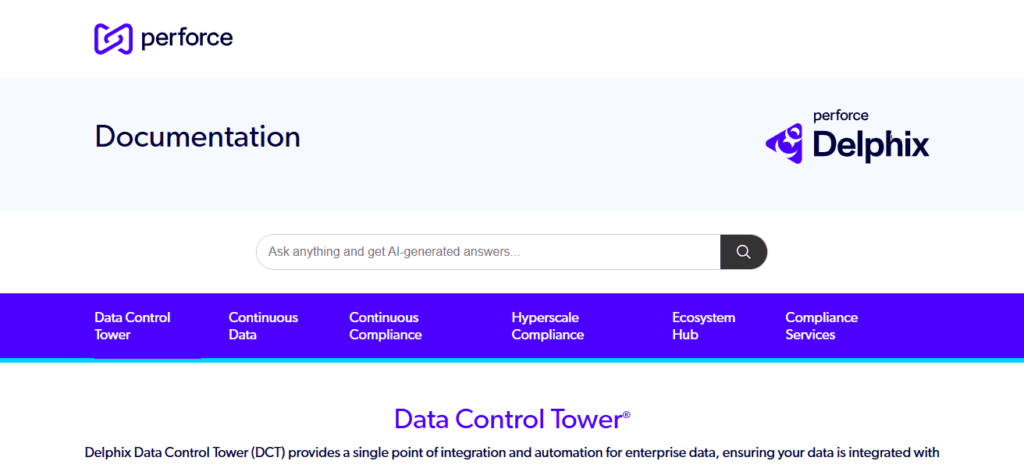Click the Delphix DCT description paragraph
1024x468 pixels.
pyautogui.click(x=512, y=453)
